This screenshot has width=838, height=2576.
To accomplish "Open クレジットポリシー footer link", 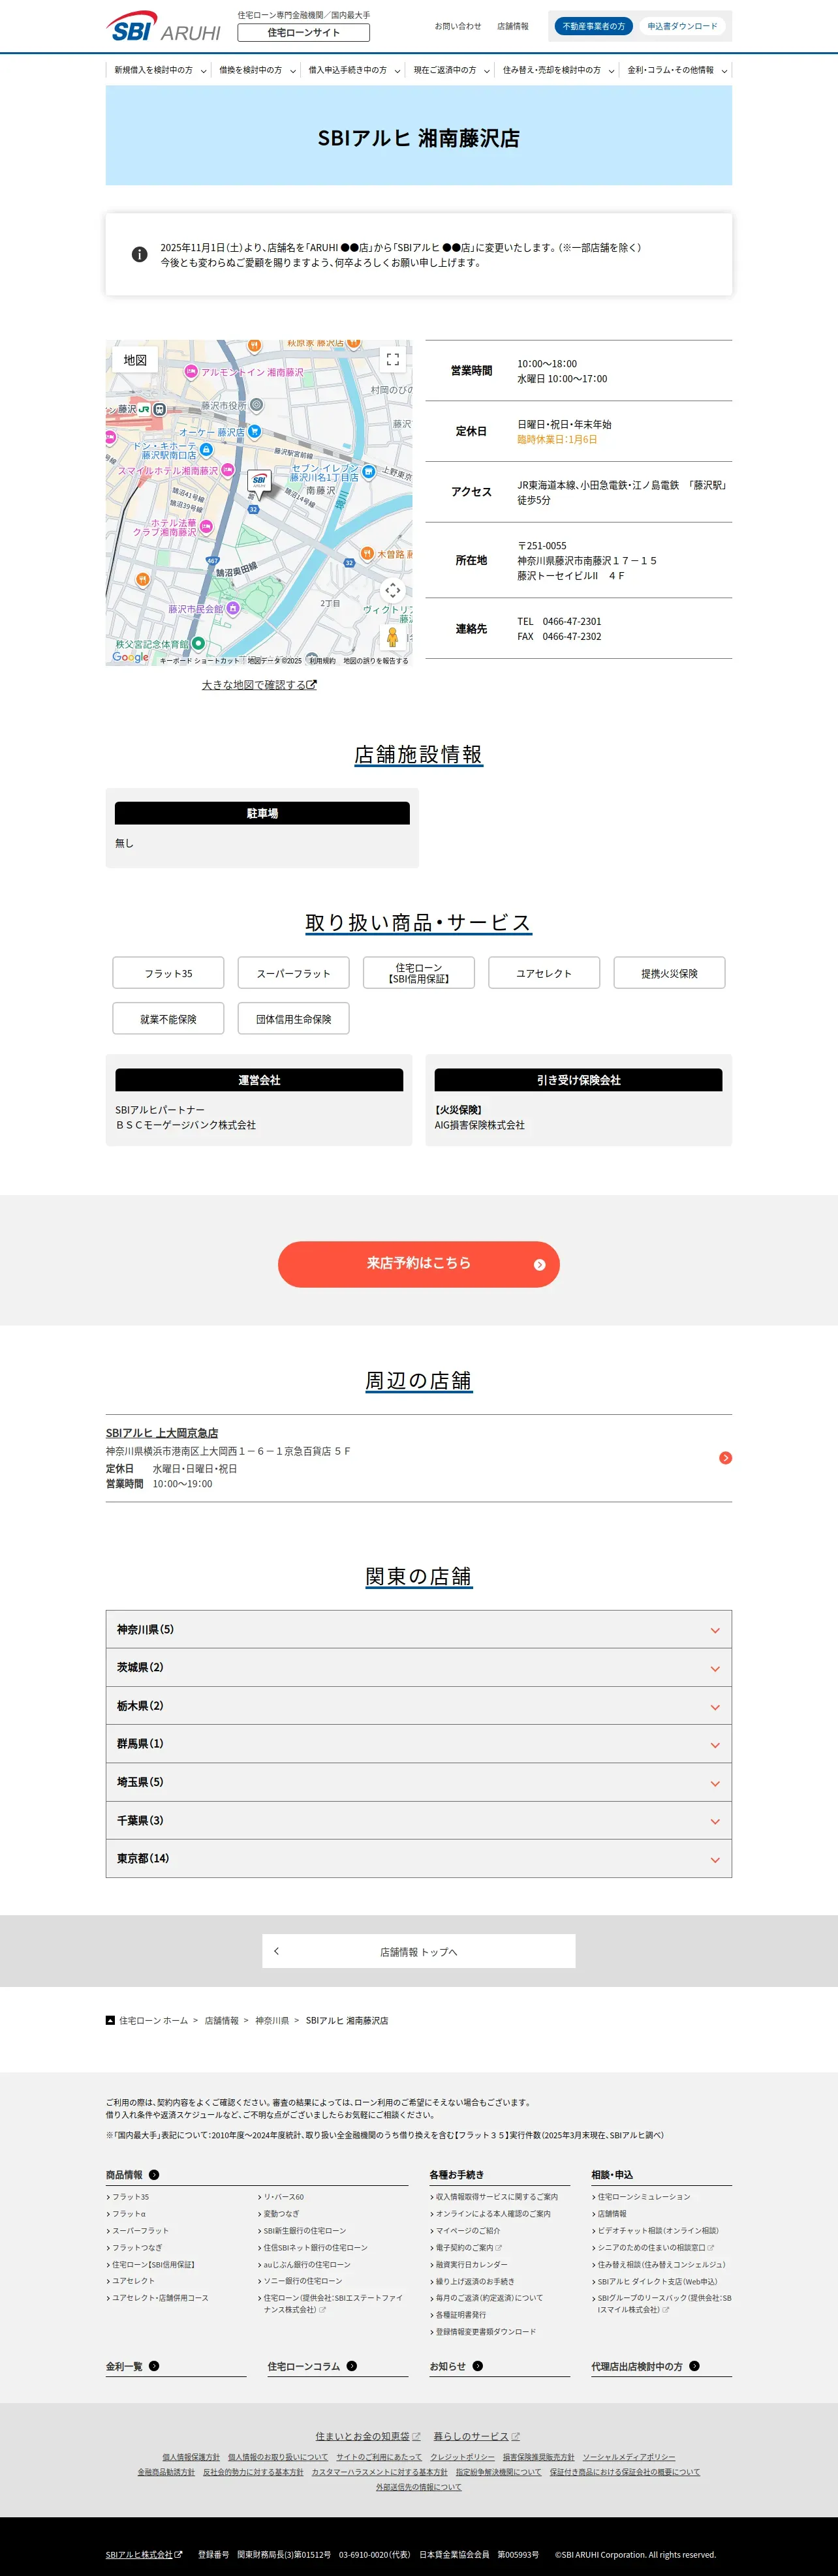I will 462,2457.
